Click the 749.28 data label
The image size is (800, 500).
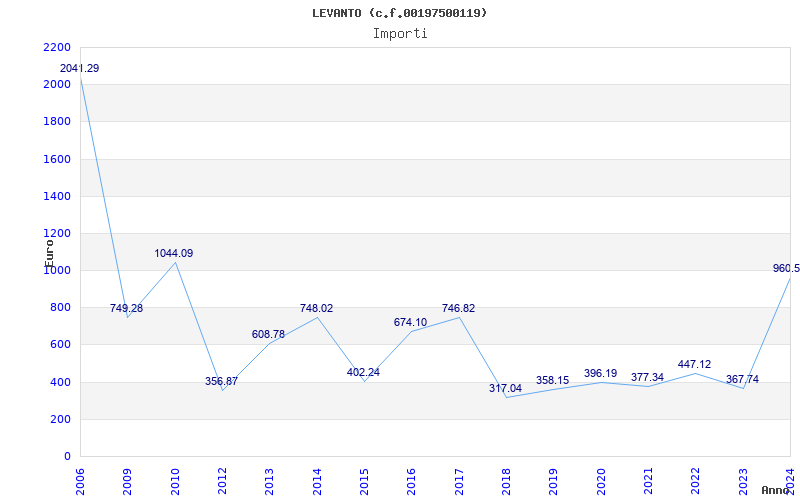click(127, 308)
